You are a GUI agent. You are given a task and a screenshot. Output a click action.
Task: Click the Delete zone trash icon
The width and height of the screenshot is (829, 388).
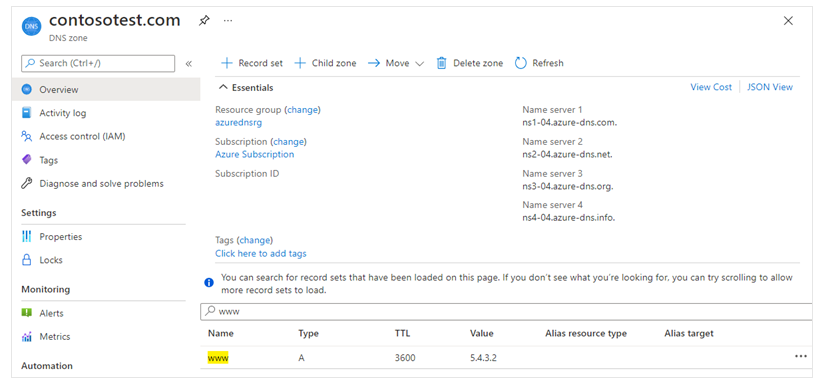point(441,63)
